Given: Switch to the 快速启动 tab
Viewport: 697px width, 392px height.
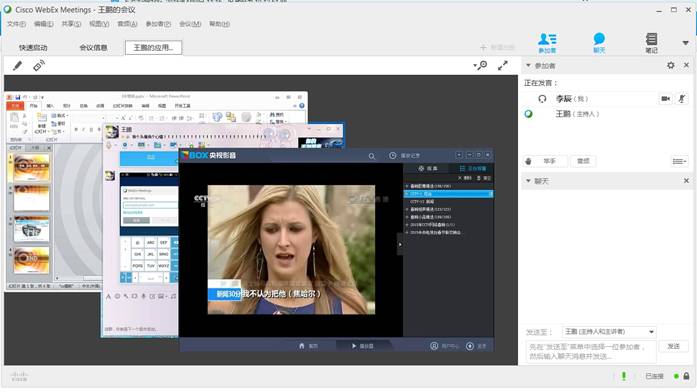Looking at the screenshot, I should click(x=33, y=48).
